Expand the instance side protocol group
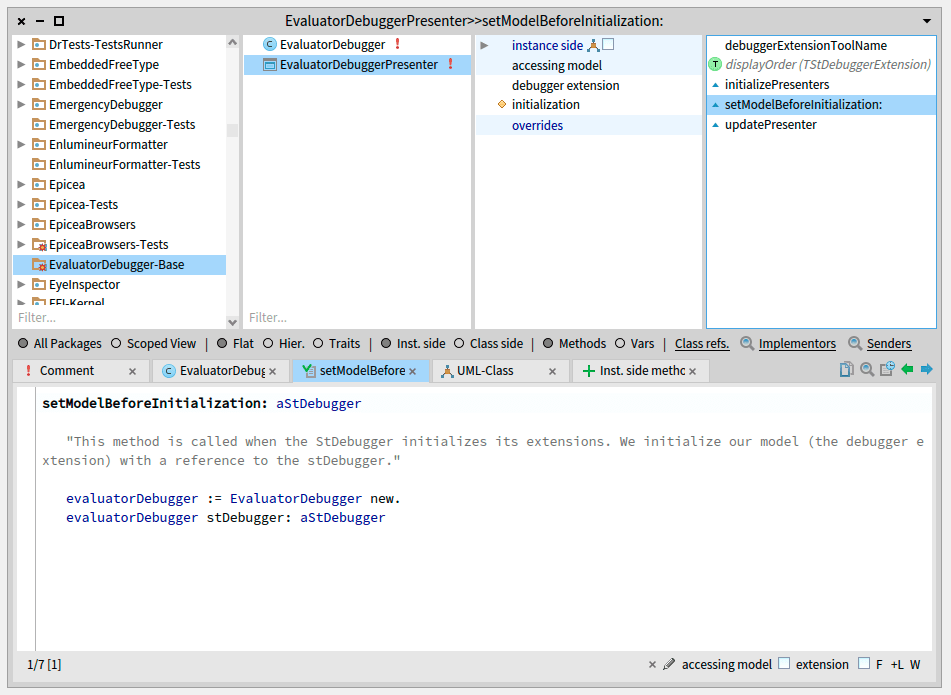The height and width of the screenshot is (695, 951). 484,45
